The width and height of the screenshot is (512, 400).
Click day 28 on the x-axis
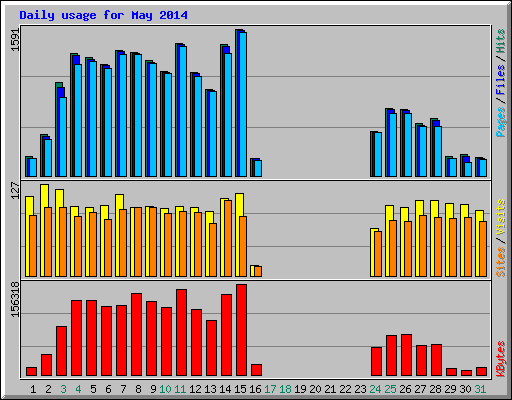(435, 389)
